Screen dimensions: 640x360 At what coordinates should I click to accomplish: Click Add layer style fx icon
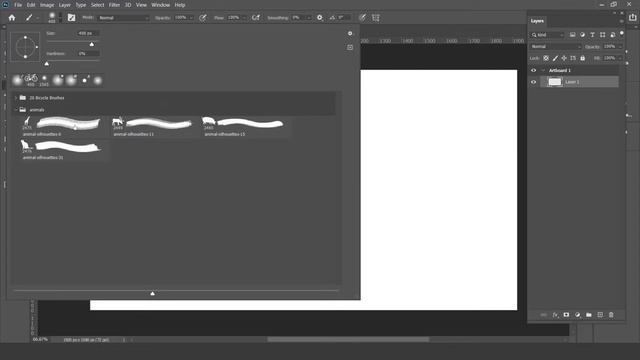555,315
